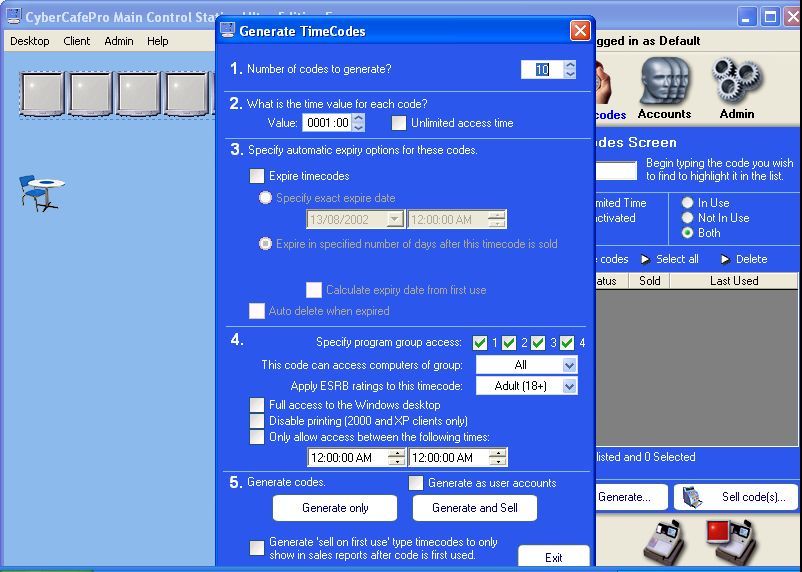Open the ESRB ratings dropdown
This screenshot has height=572, width=802.
coord(569,386)
